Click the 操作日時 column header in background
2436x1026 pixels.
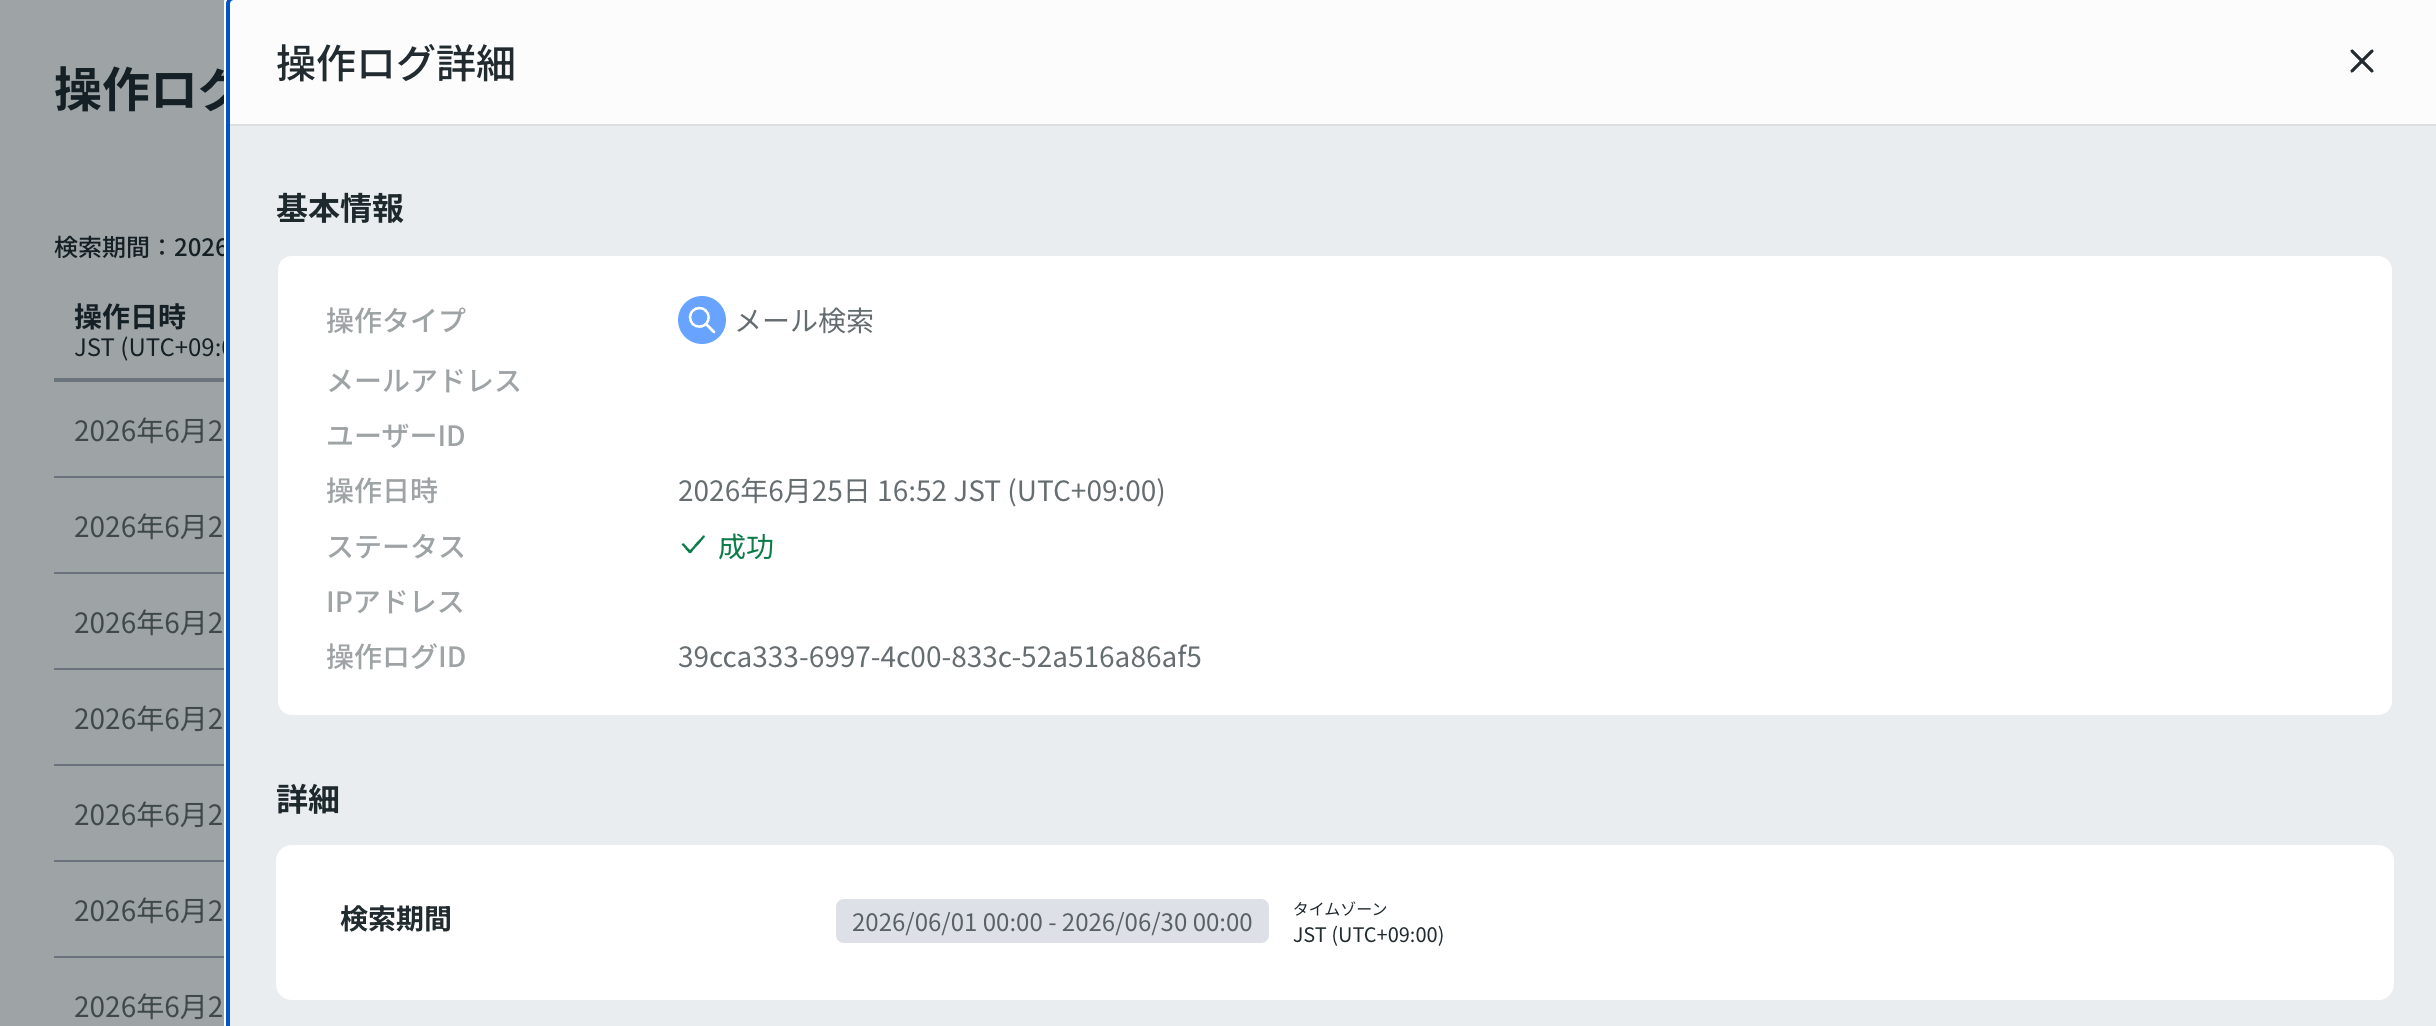tap(139, 331)
